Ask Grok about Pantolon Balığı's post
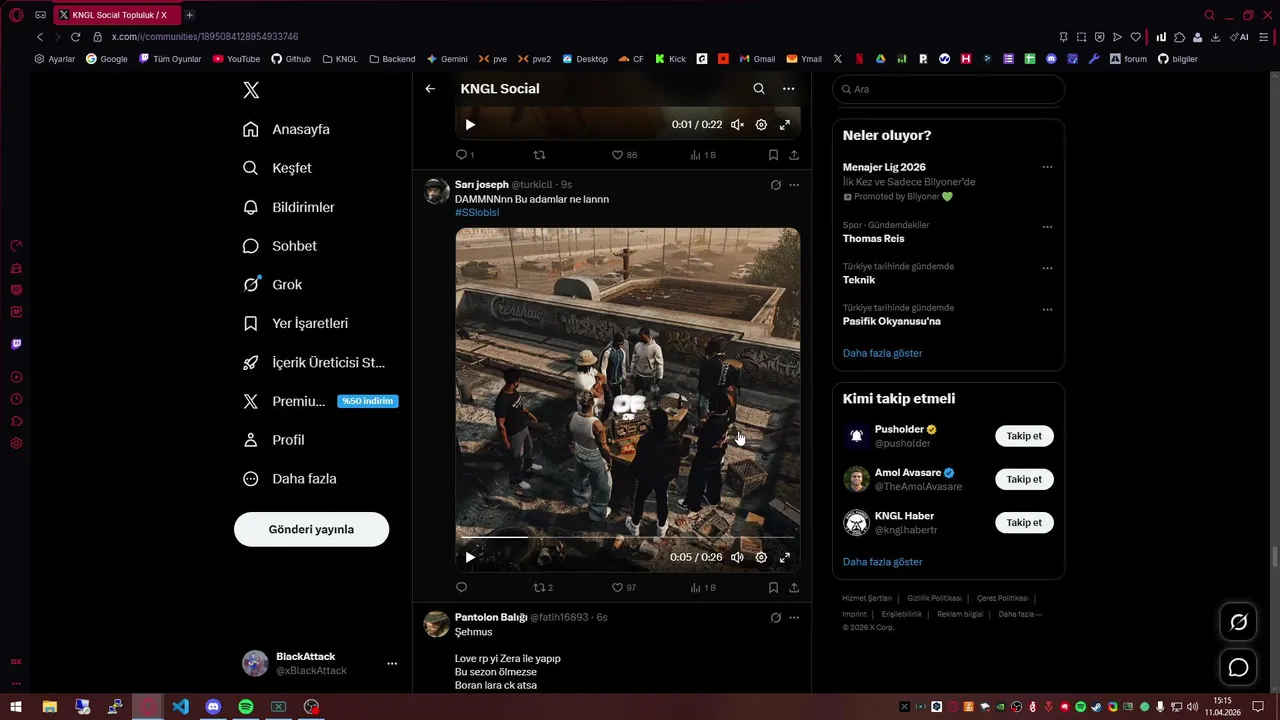This screenshot has height=720, width=1280. [775, 618]
